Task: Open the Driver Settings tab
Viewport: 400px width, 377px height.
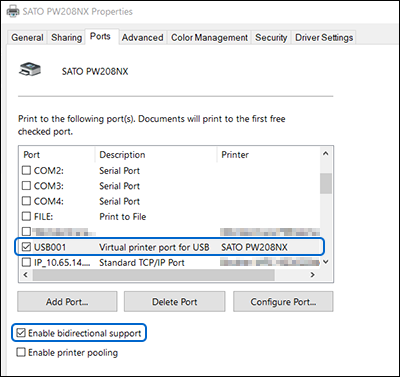Action: coord(324,38)
